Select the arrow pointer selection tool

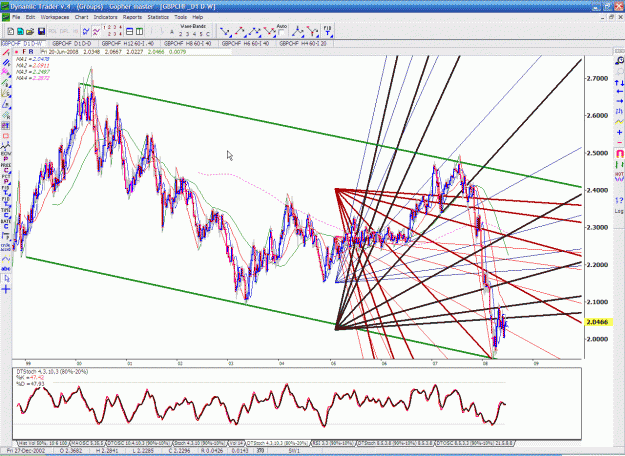tap(6, 279)
